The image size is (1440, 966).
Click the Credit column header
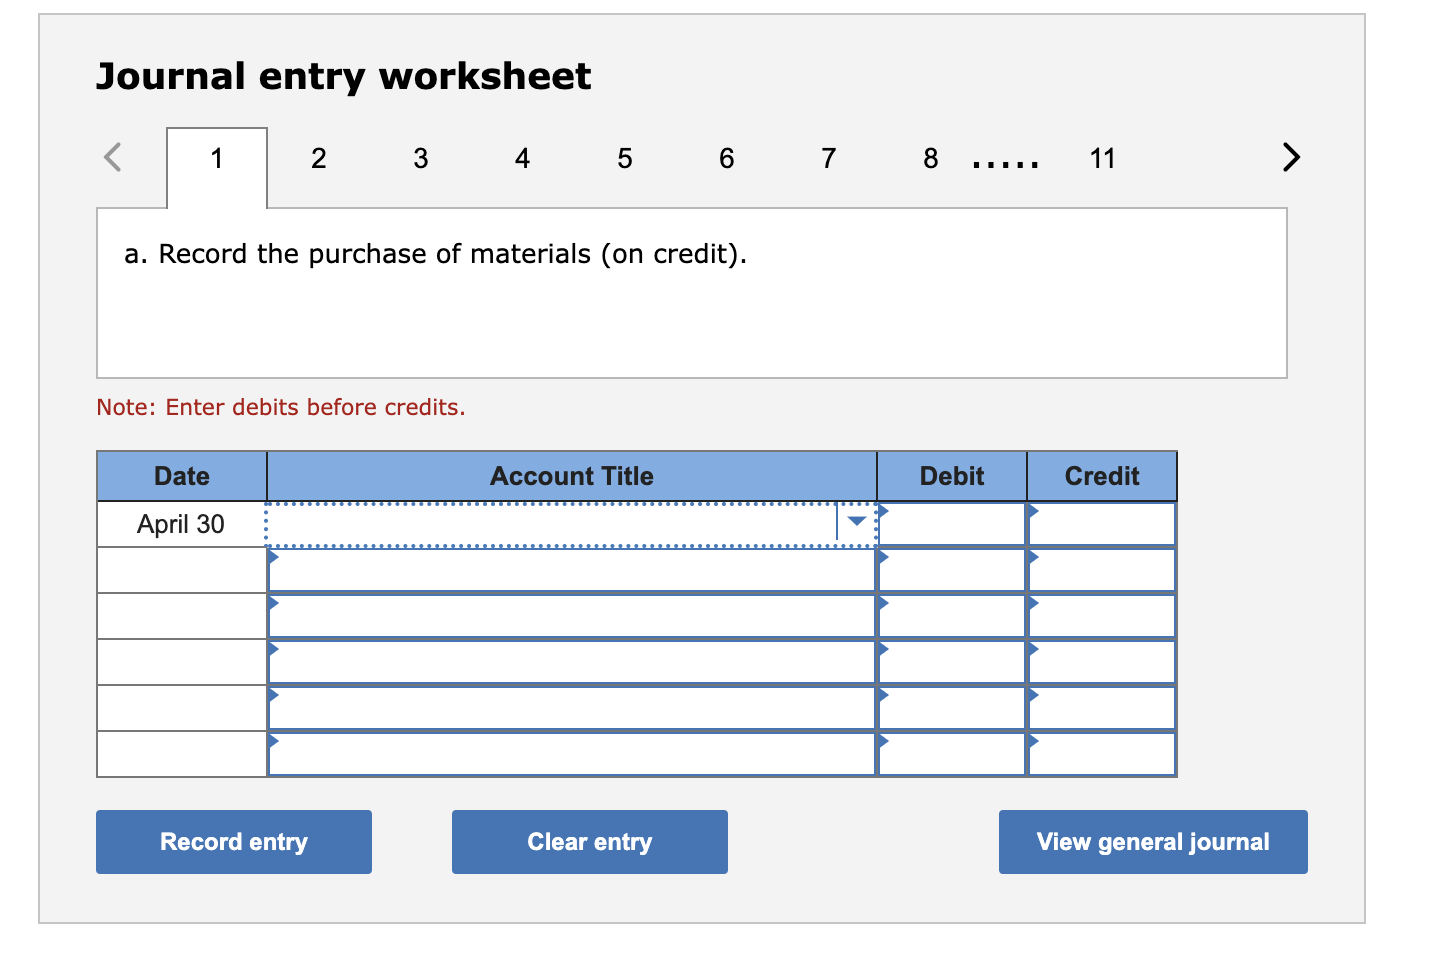pos(1102,476)
